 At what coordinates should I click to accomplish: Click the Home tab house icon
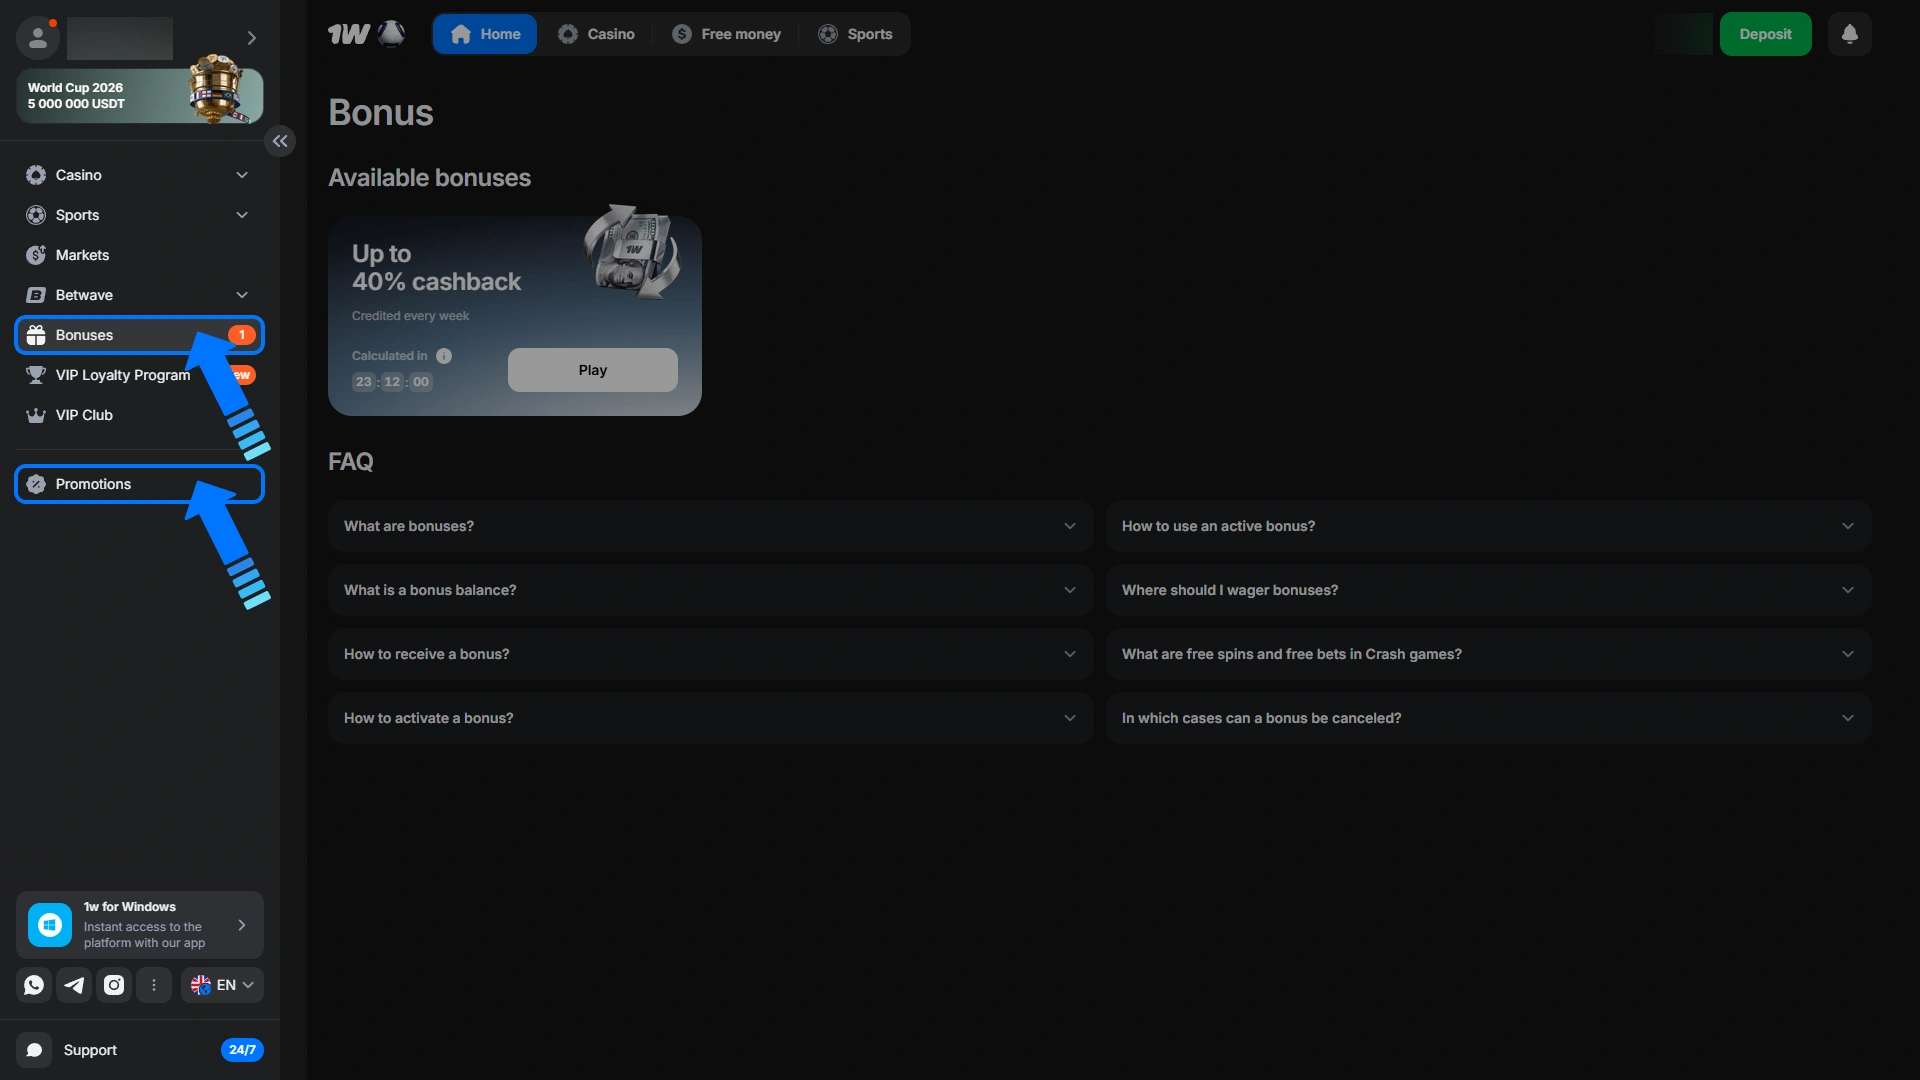(460, 34)
